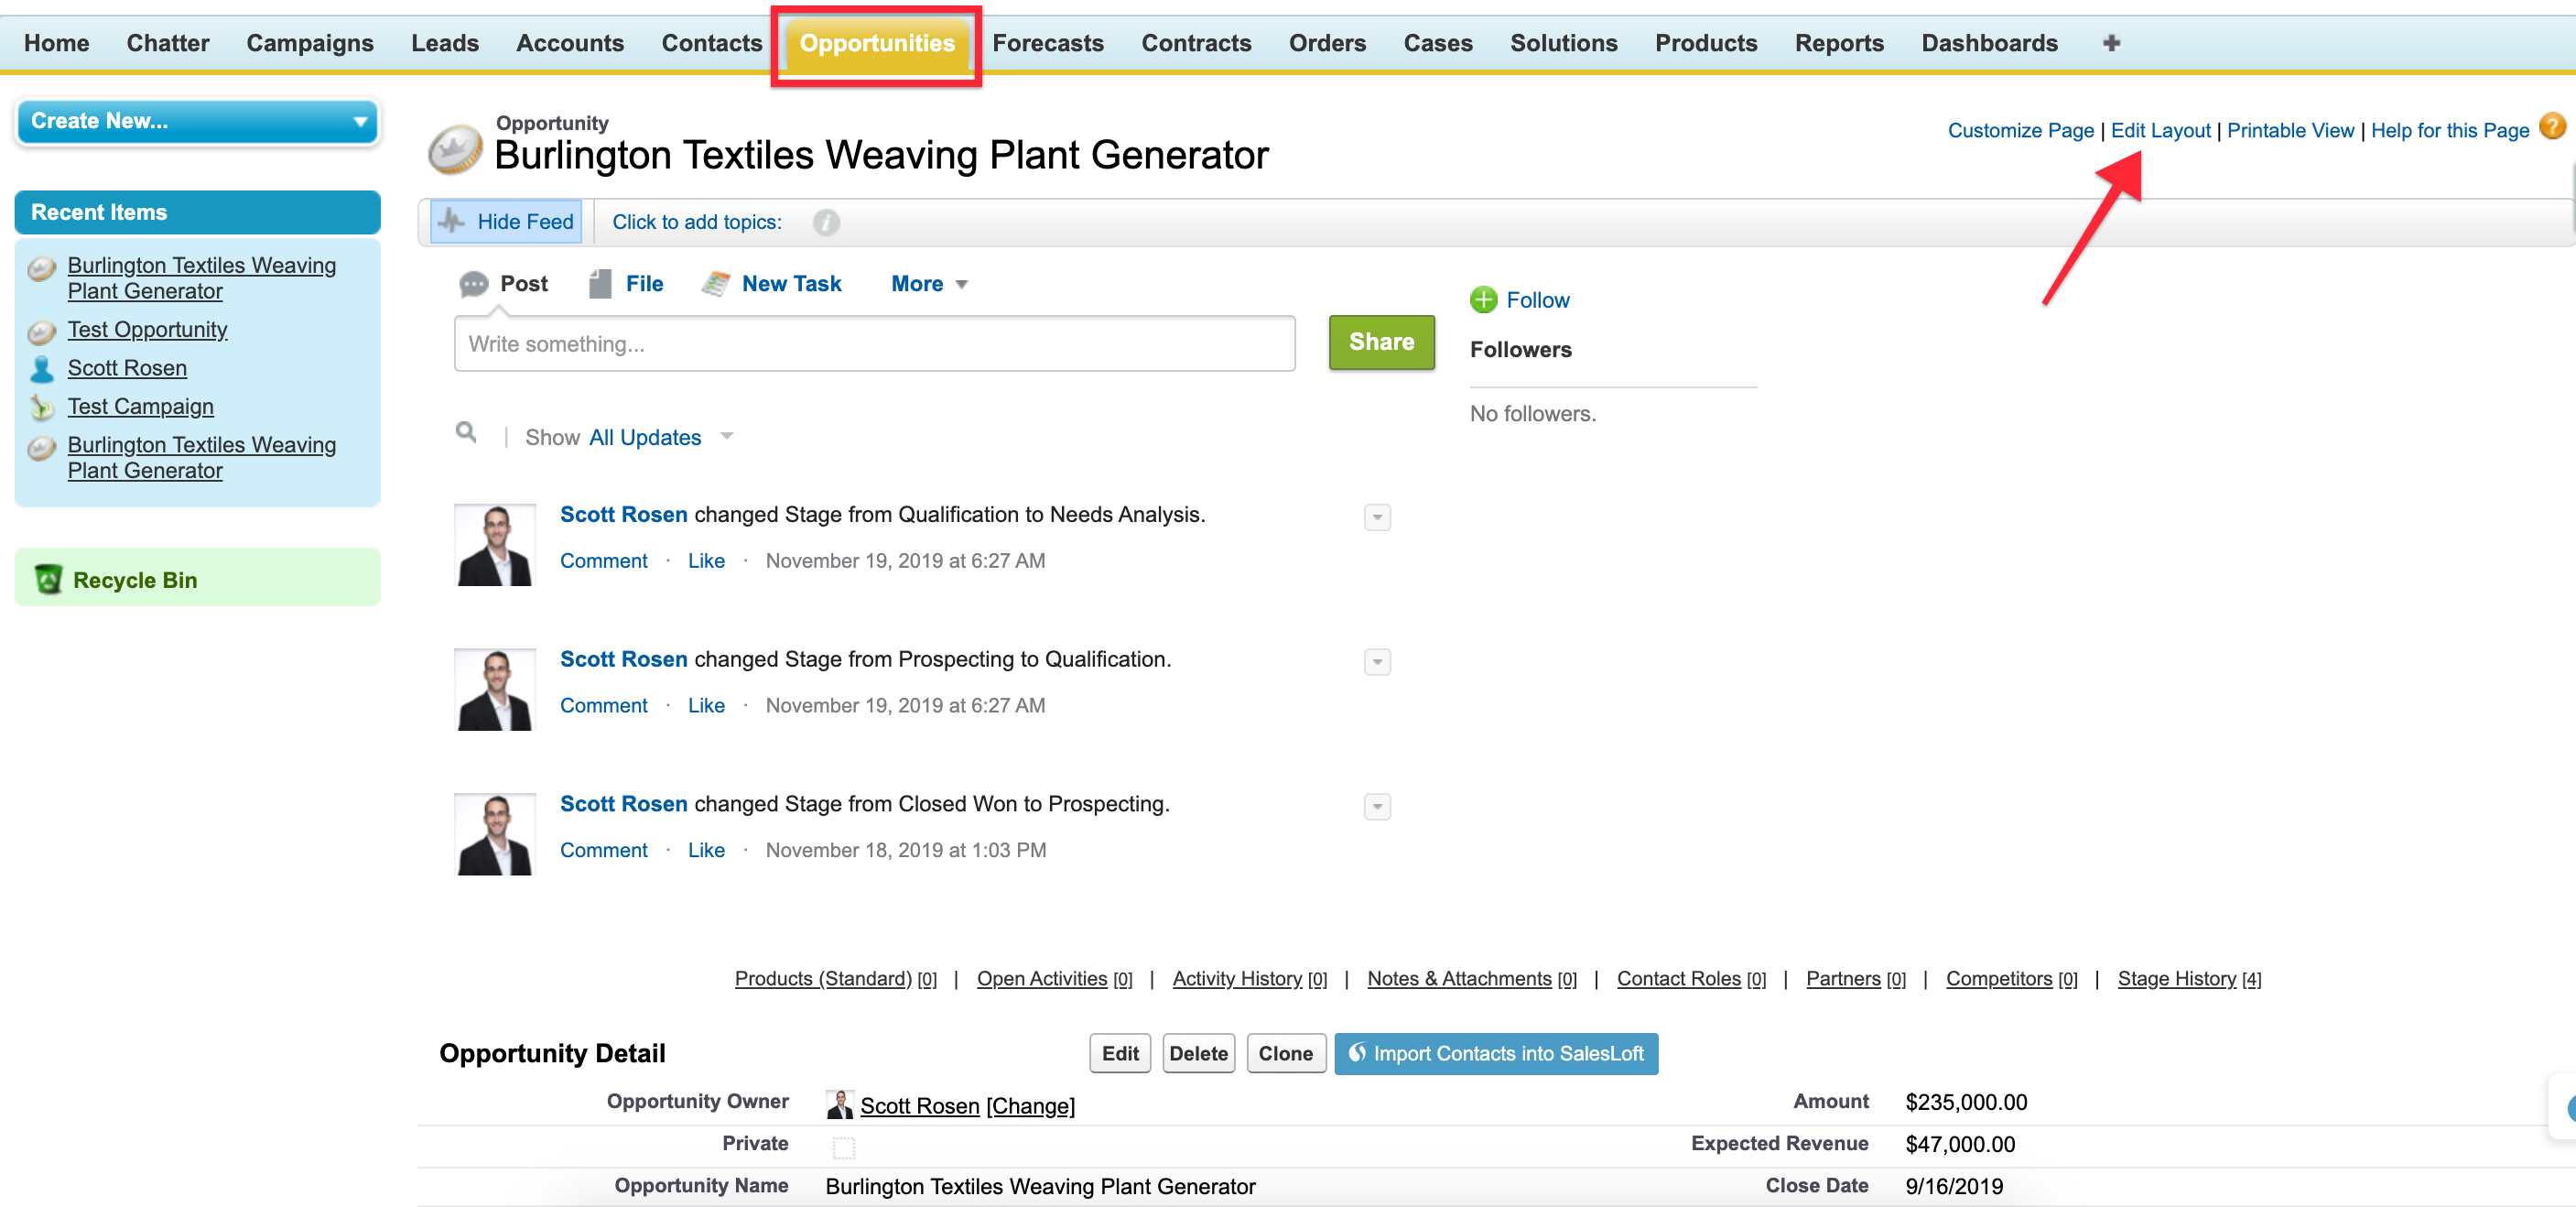Open the Leads tab

click(445, 43)
